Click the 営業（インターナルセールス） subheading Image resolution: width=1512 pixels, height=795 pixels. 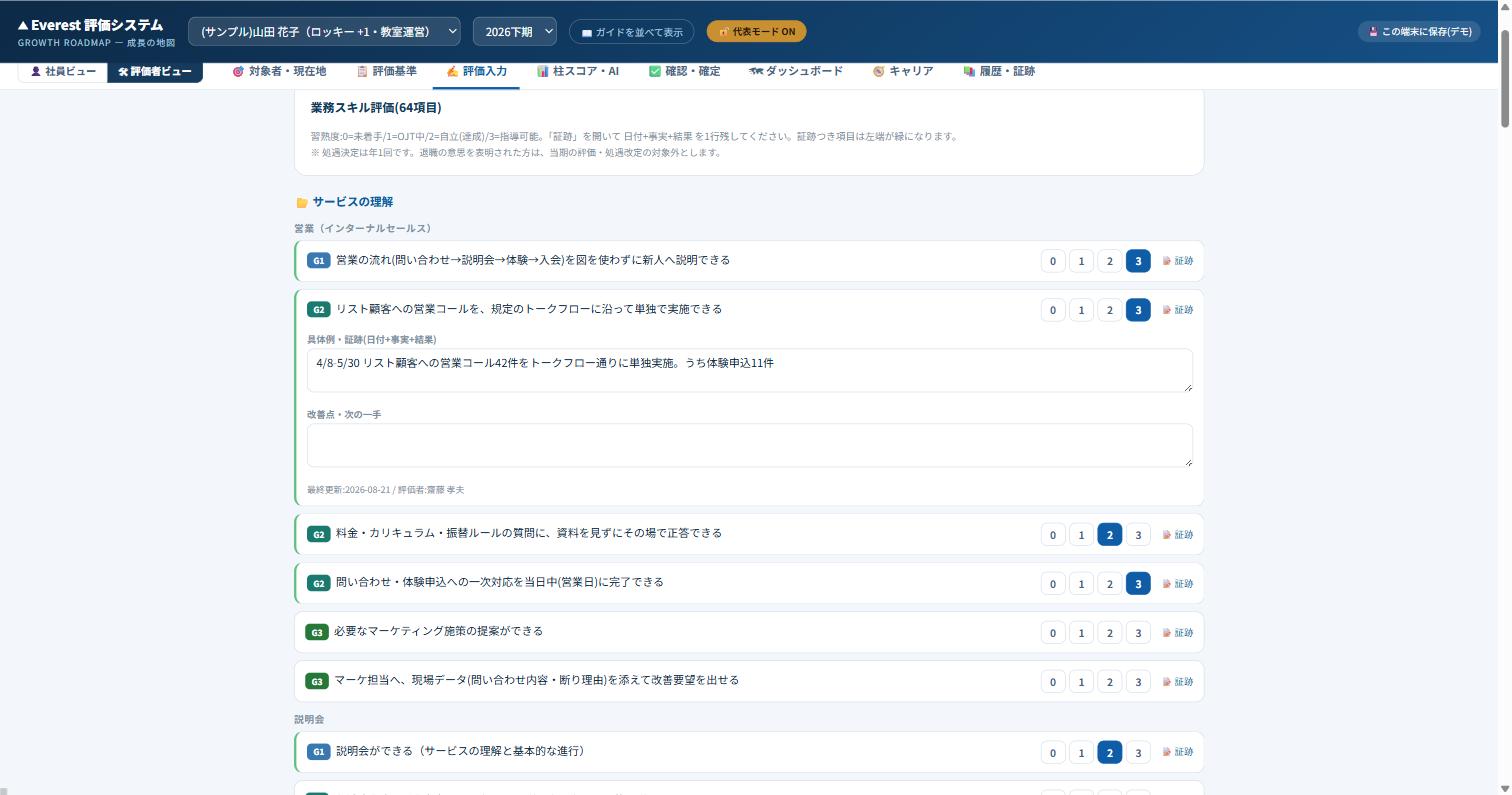click(x=363, y=229)
